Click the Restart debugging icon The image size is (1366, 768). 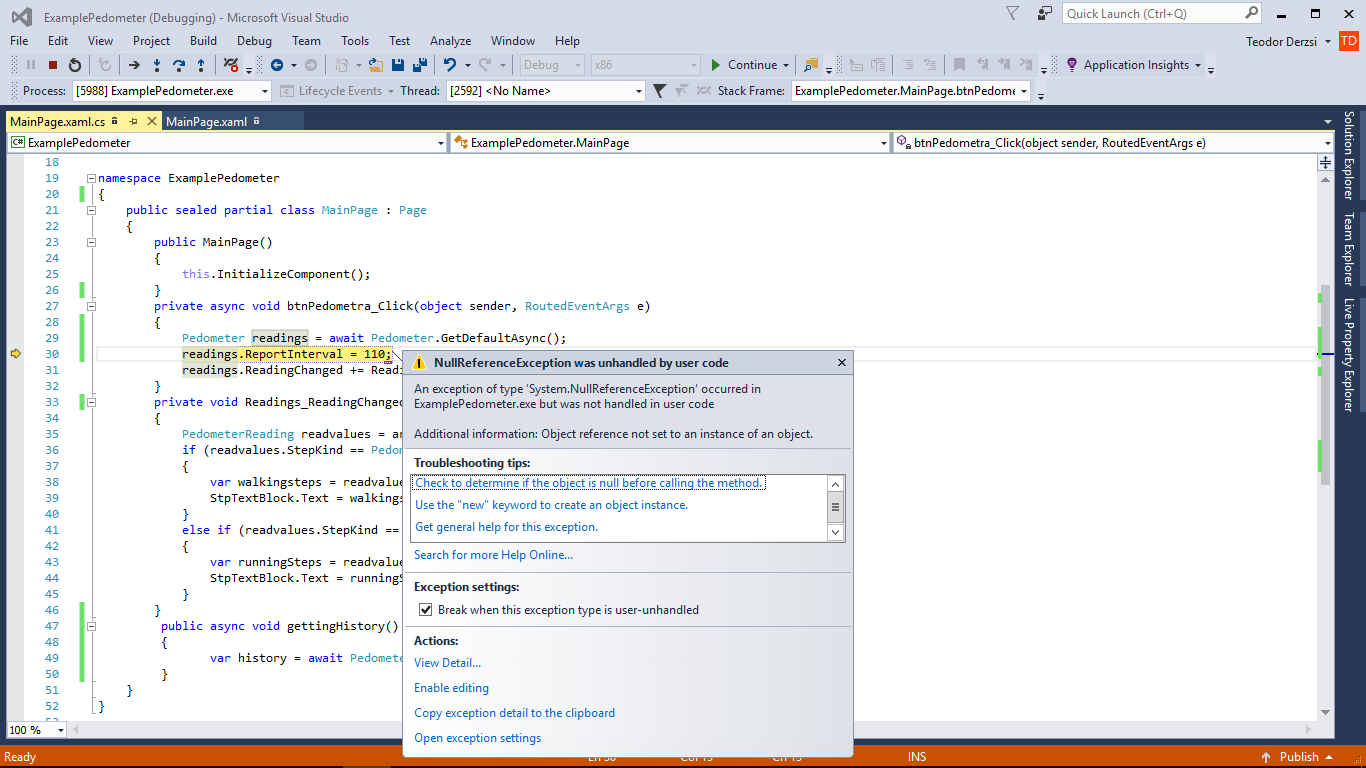click(x=75, y=65)
